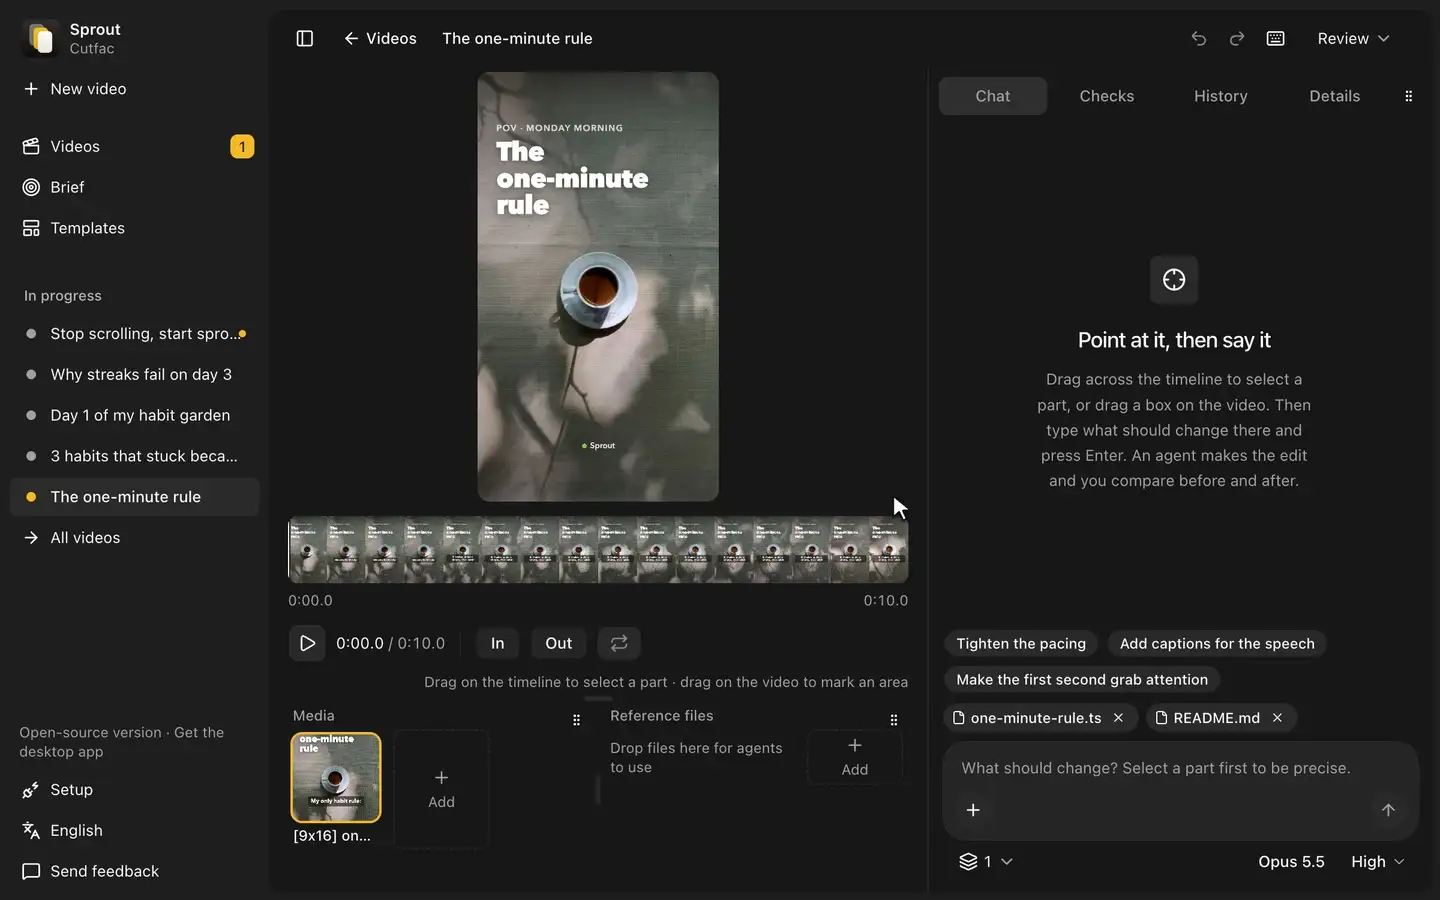The image size is (1440, 900).
Task: Switch to the Checks tab
Action: click(1107, 96)
